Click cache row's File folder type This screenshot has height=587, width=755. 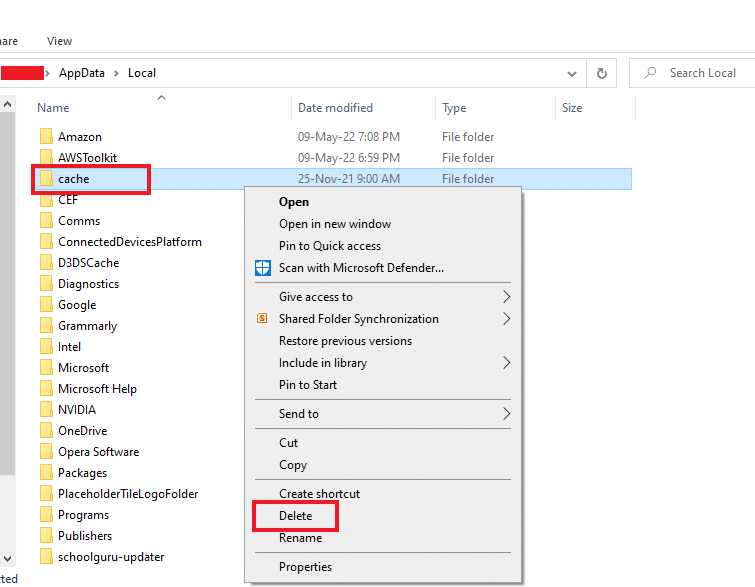pos(468,179)
